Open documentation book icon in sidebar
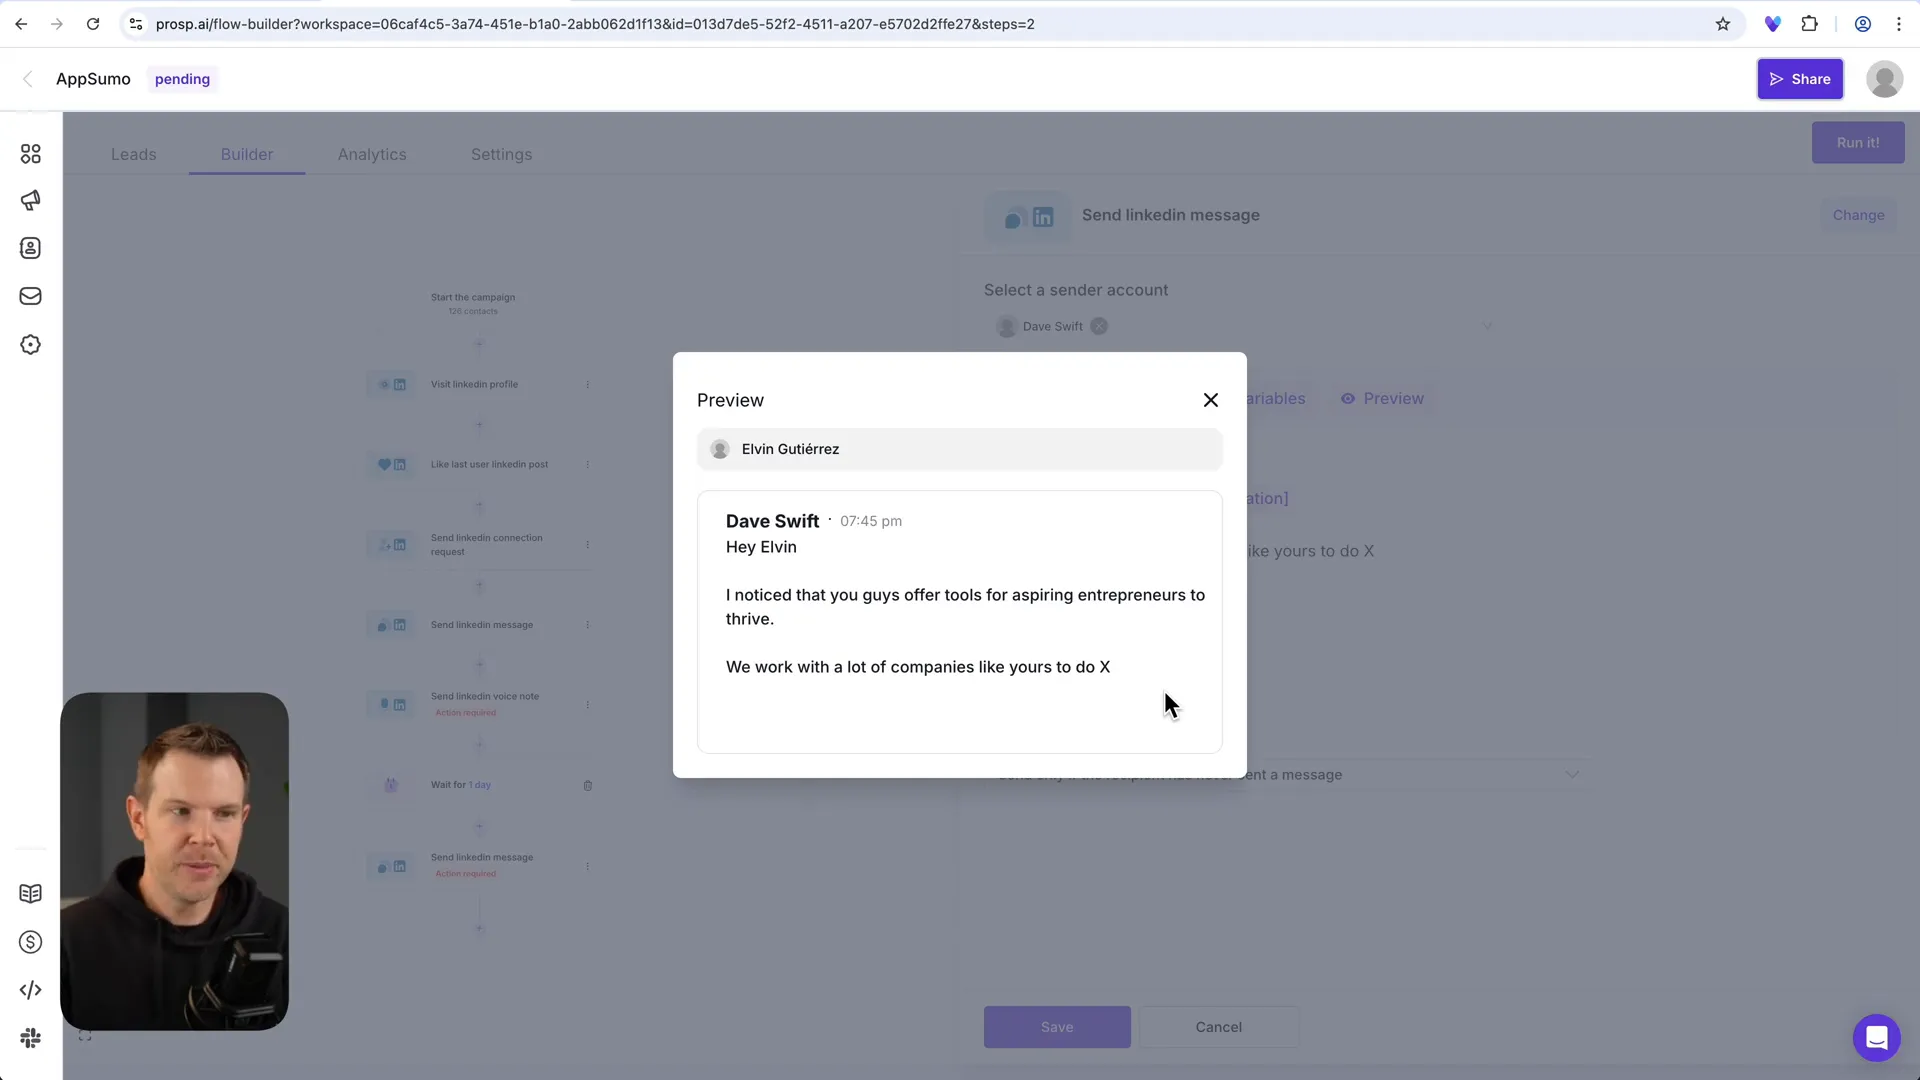 coord(30,893)
